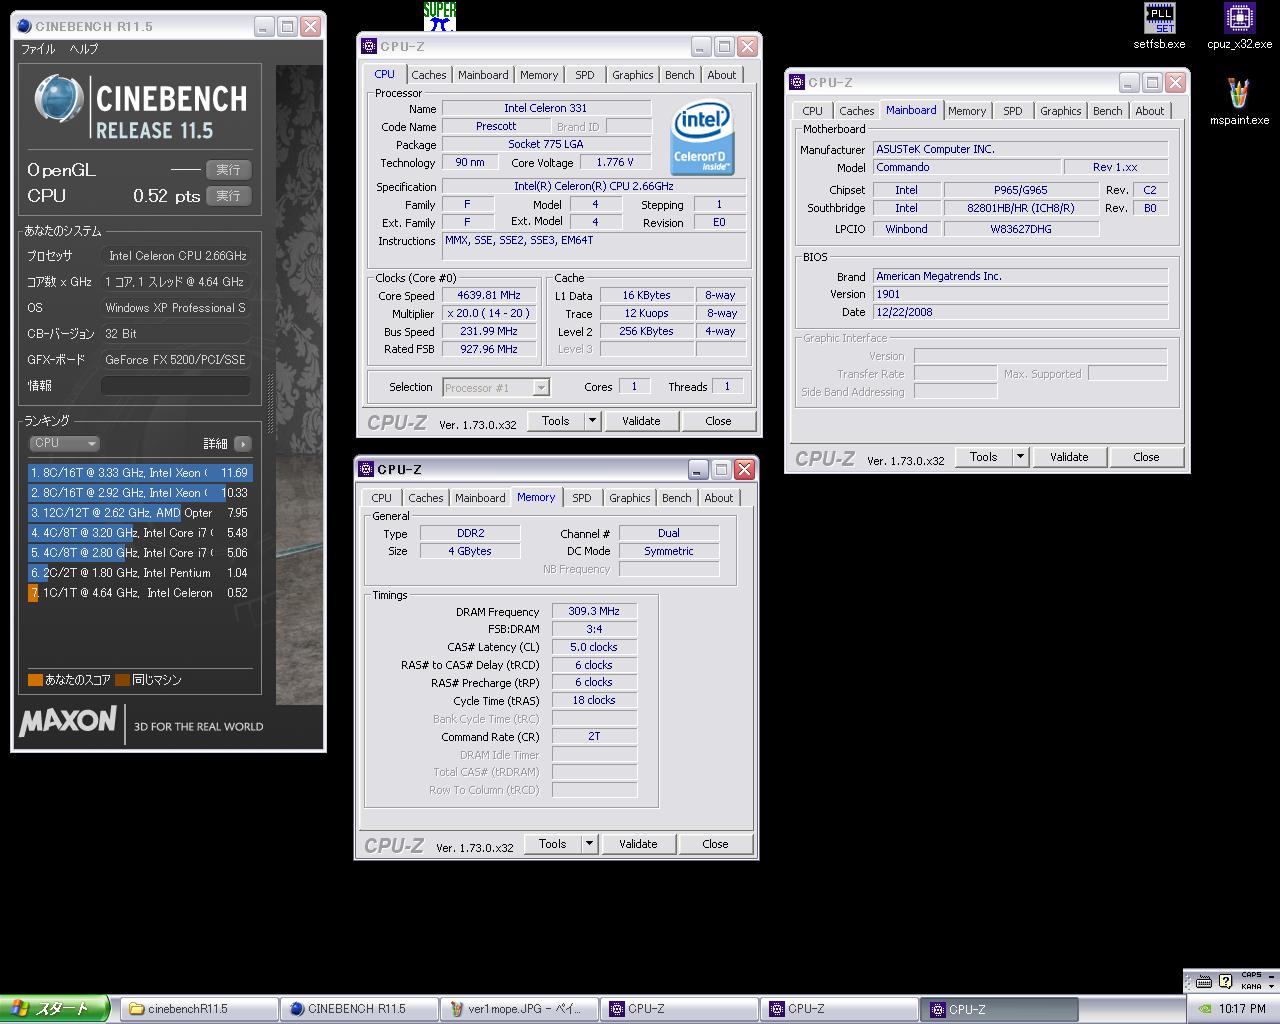
Task: Open Mainboard tab in CPU-Z CPU window
Action: 483,75
